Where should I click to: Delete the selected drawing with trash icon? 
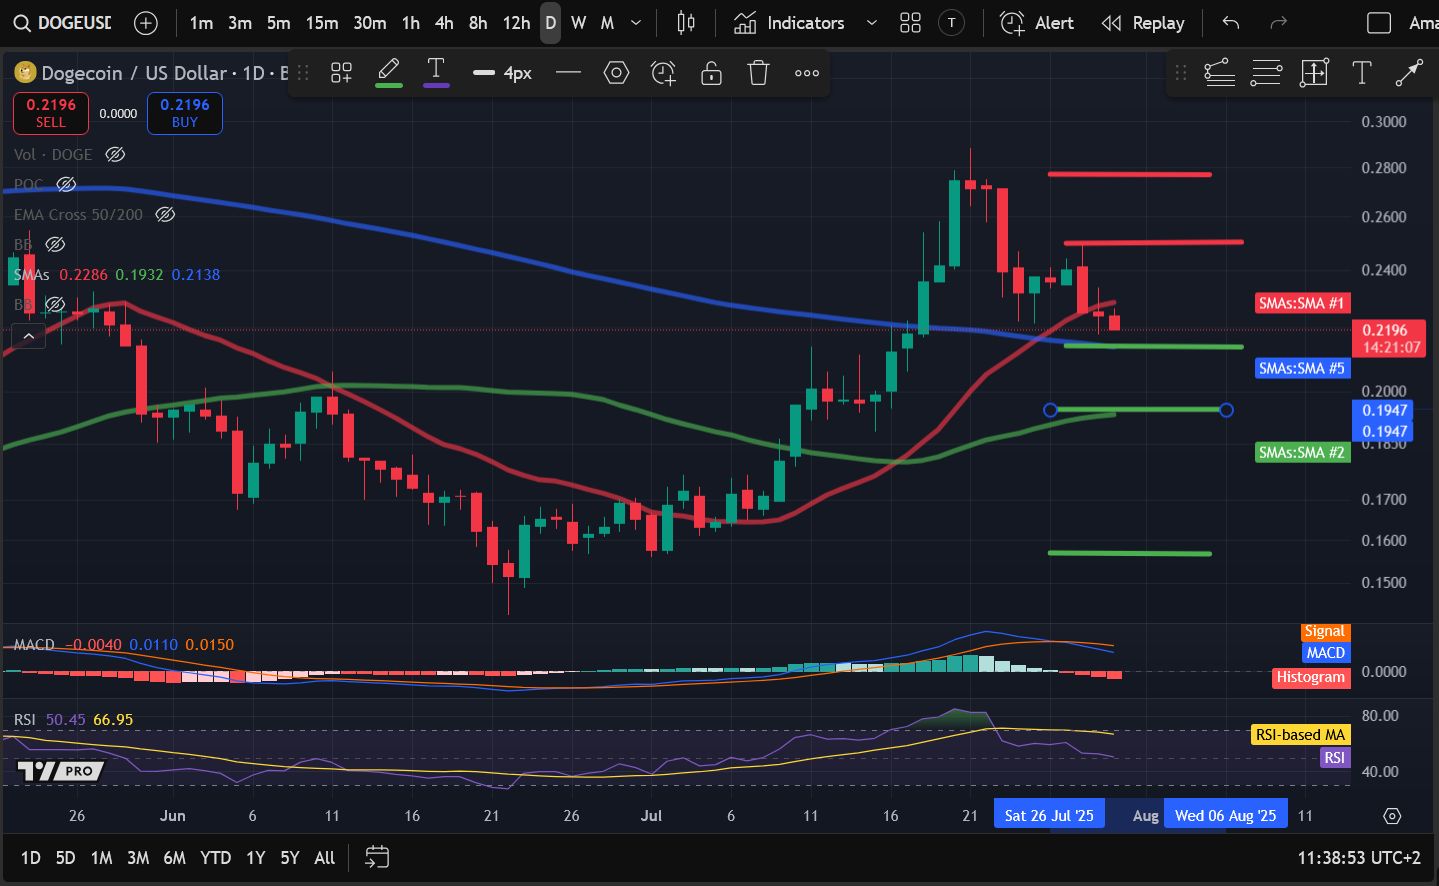758,73
